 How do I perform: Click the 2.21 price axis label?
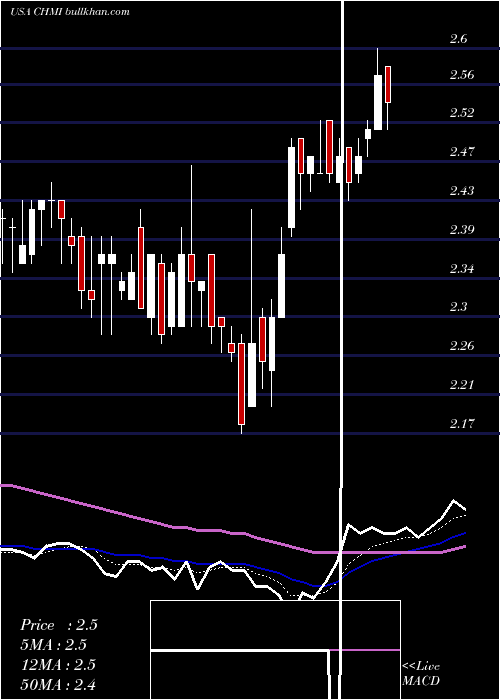pos(462,384)
